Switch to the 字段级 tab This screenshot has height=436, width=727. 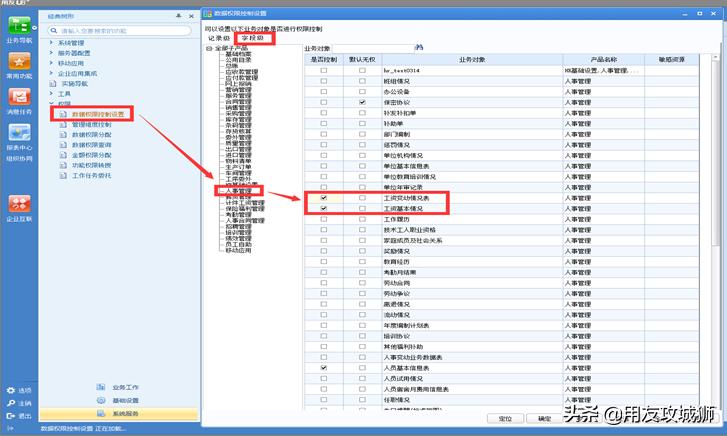click(x=253, y=38)
